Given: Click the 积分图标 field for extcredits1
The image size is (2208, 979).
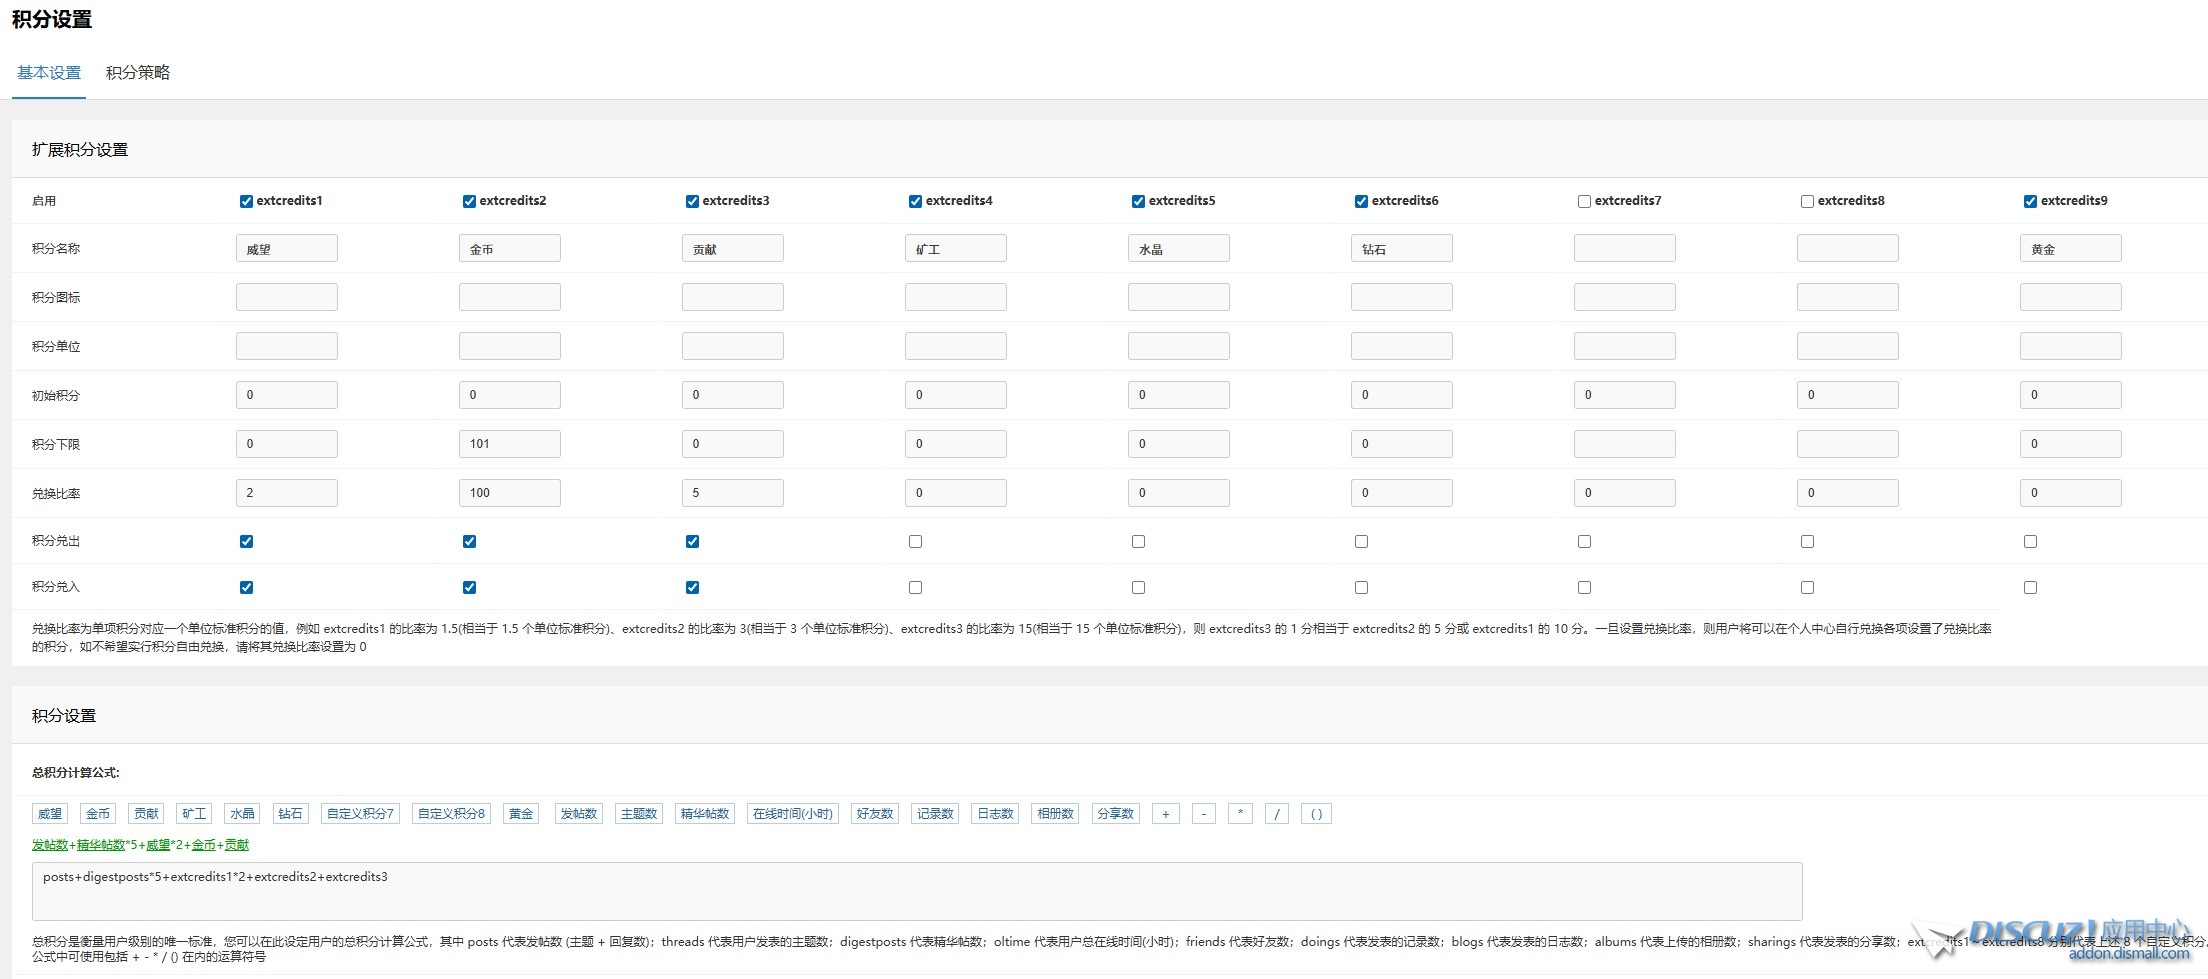Looking at the screenshot, I should point(287,297).
